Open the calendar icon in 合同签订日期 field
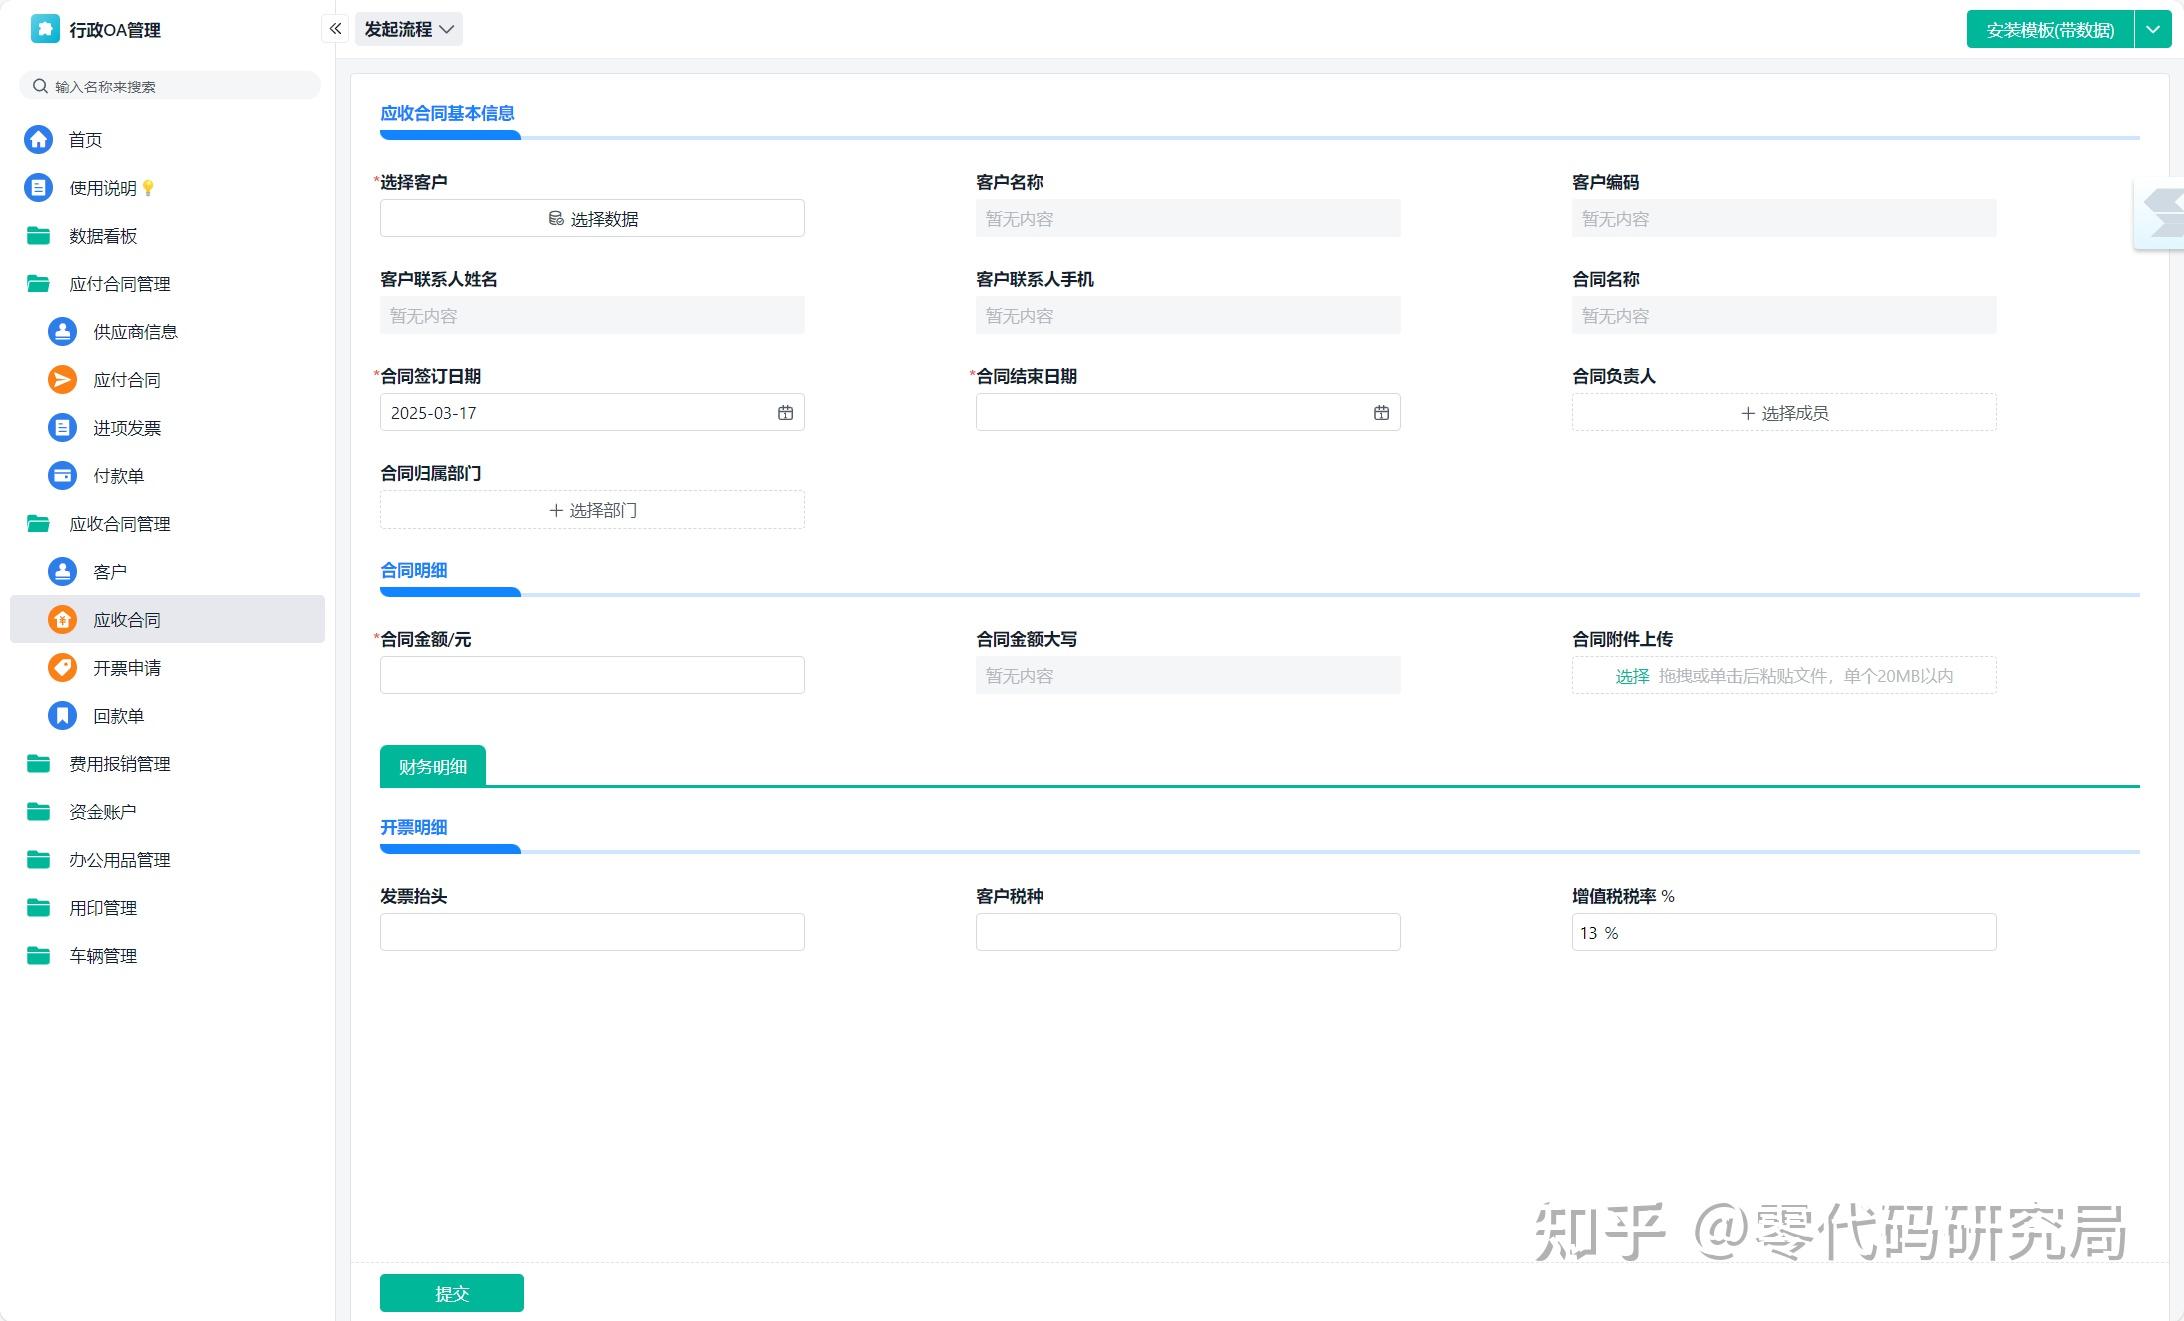Viewport: 2184px width, 1321px height. click(785, 412)
